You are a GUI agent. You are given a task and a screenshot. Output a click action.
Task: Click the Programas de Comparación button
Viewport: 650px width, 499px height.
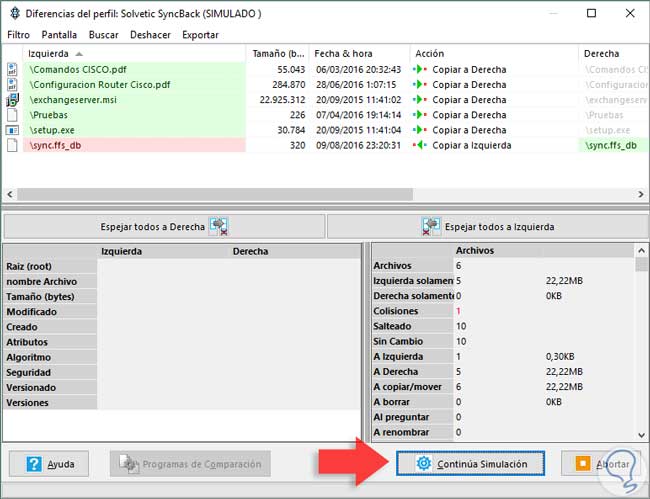(x=190, y=463)
